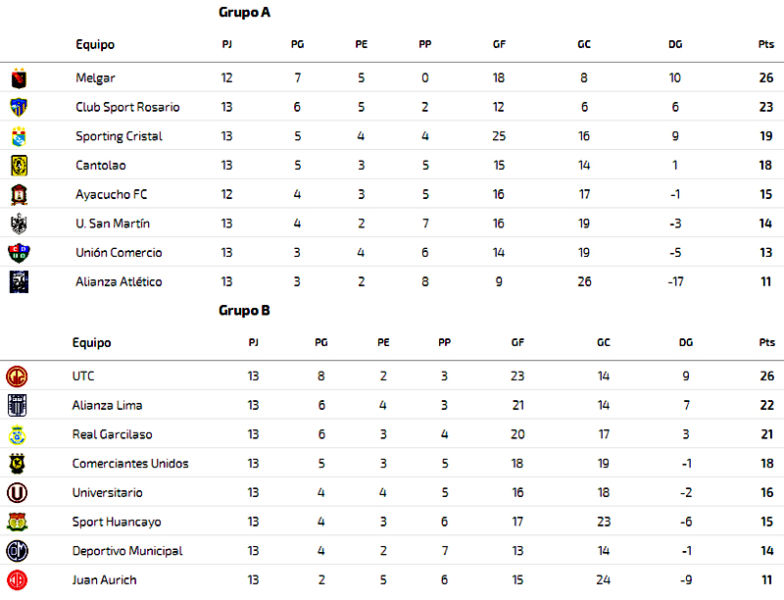The width and height of the screenshot is (784, 600).
Task: Click the Cantolao team crest
Action: tap(19, 166)
